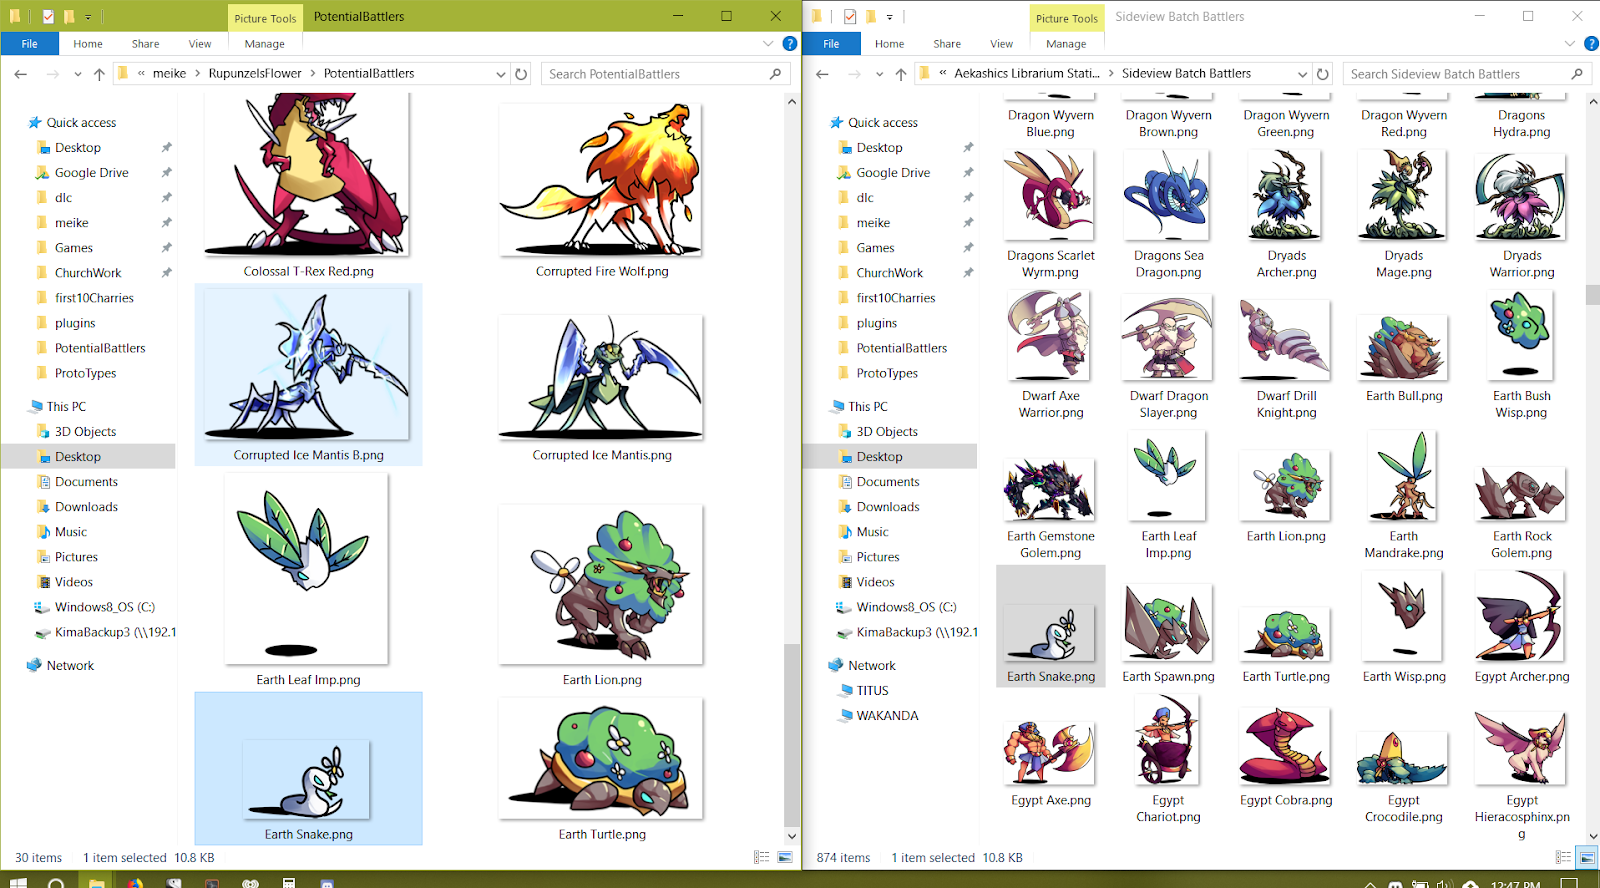Viewport: 1600px width, 888px height.
Task: Expand the ribbon in Sideview Batch Battlers window
Action: click(x=1569, y=44)
